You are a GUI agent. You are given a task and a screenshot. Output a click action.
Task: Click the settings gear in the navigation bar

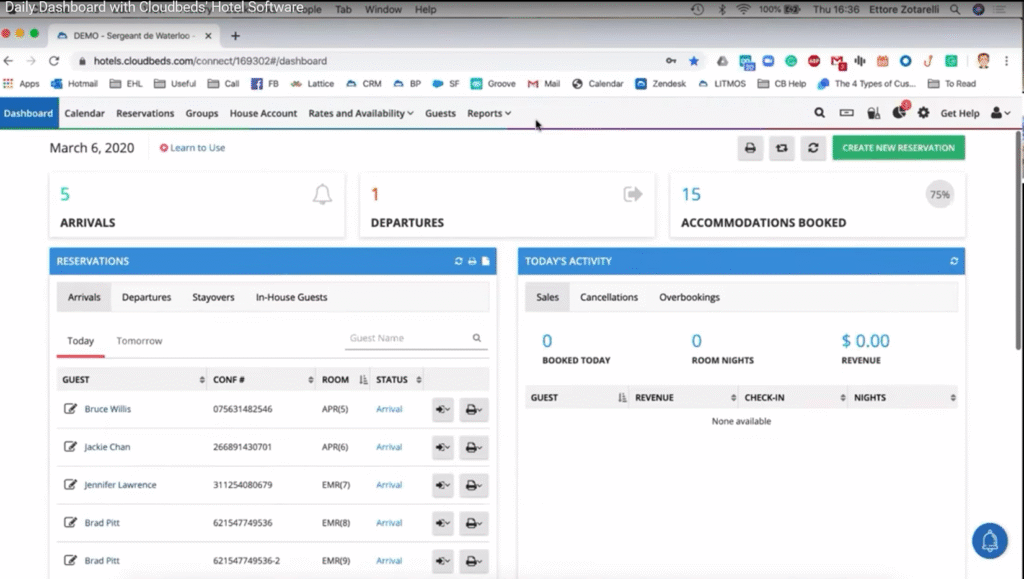pos(925,113)
